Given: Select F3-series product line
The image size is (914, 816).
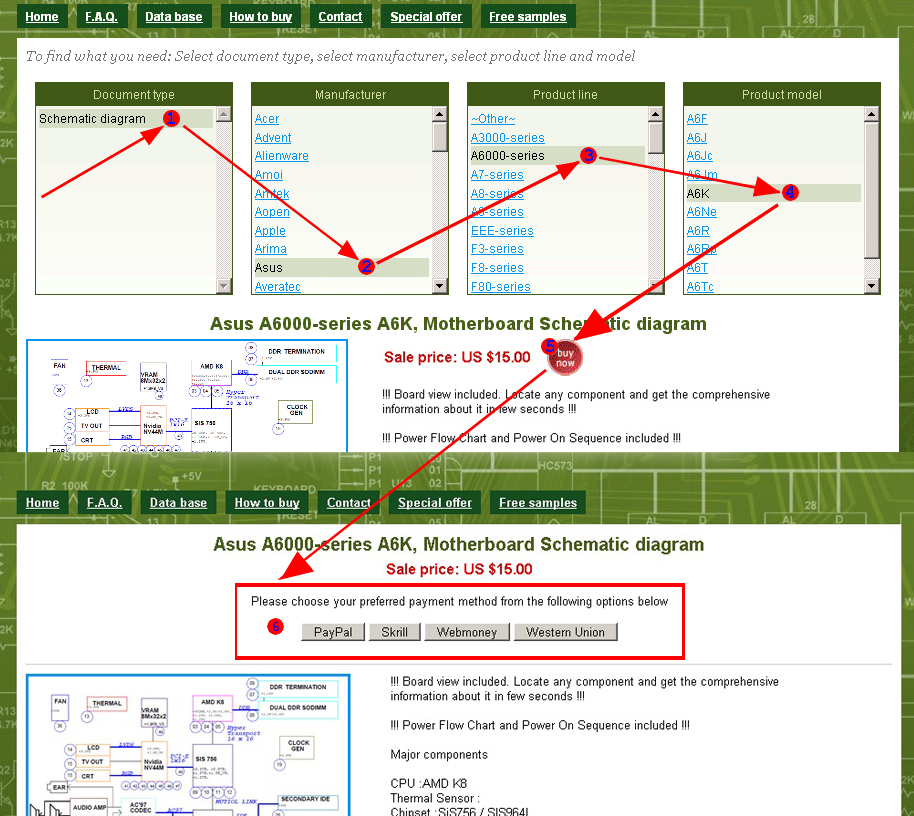Looking at the screenshot, I should point(497,249).
